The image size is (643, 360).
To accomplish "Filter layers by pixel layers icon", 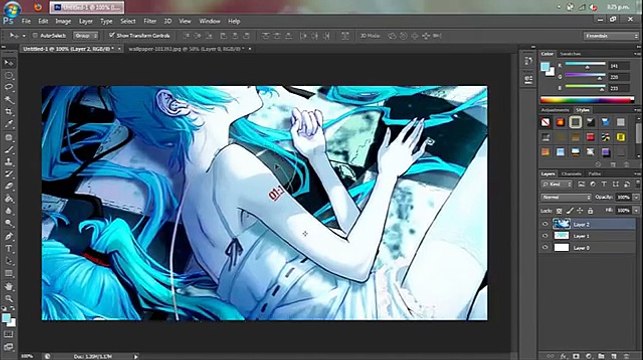I will (581, 185).
